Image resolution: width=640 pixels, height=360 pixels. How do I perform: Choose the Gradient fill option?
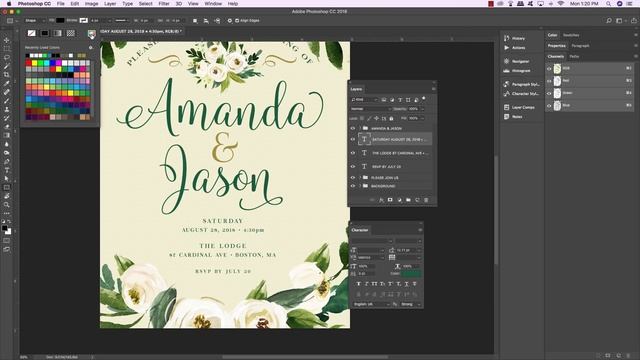click(x=58, y=33)
